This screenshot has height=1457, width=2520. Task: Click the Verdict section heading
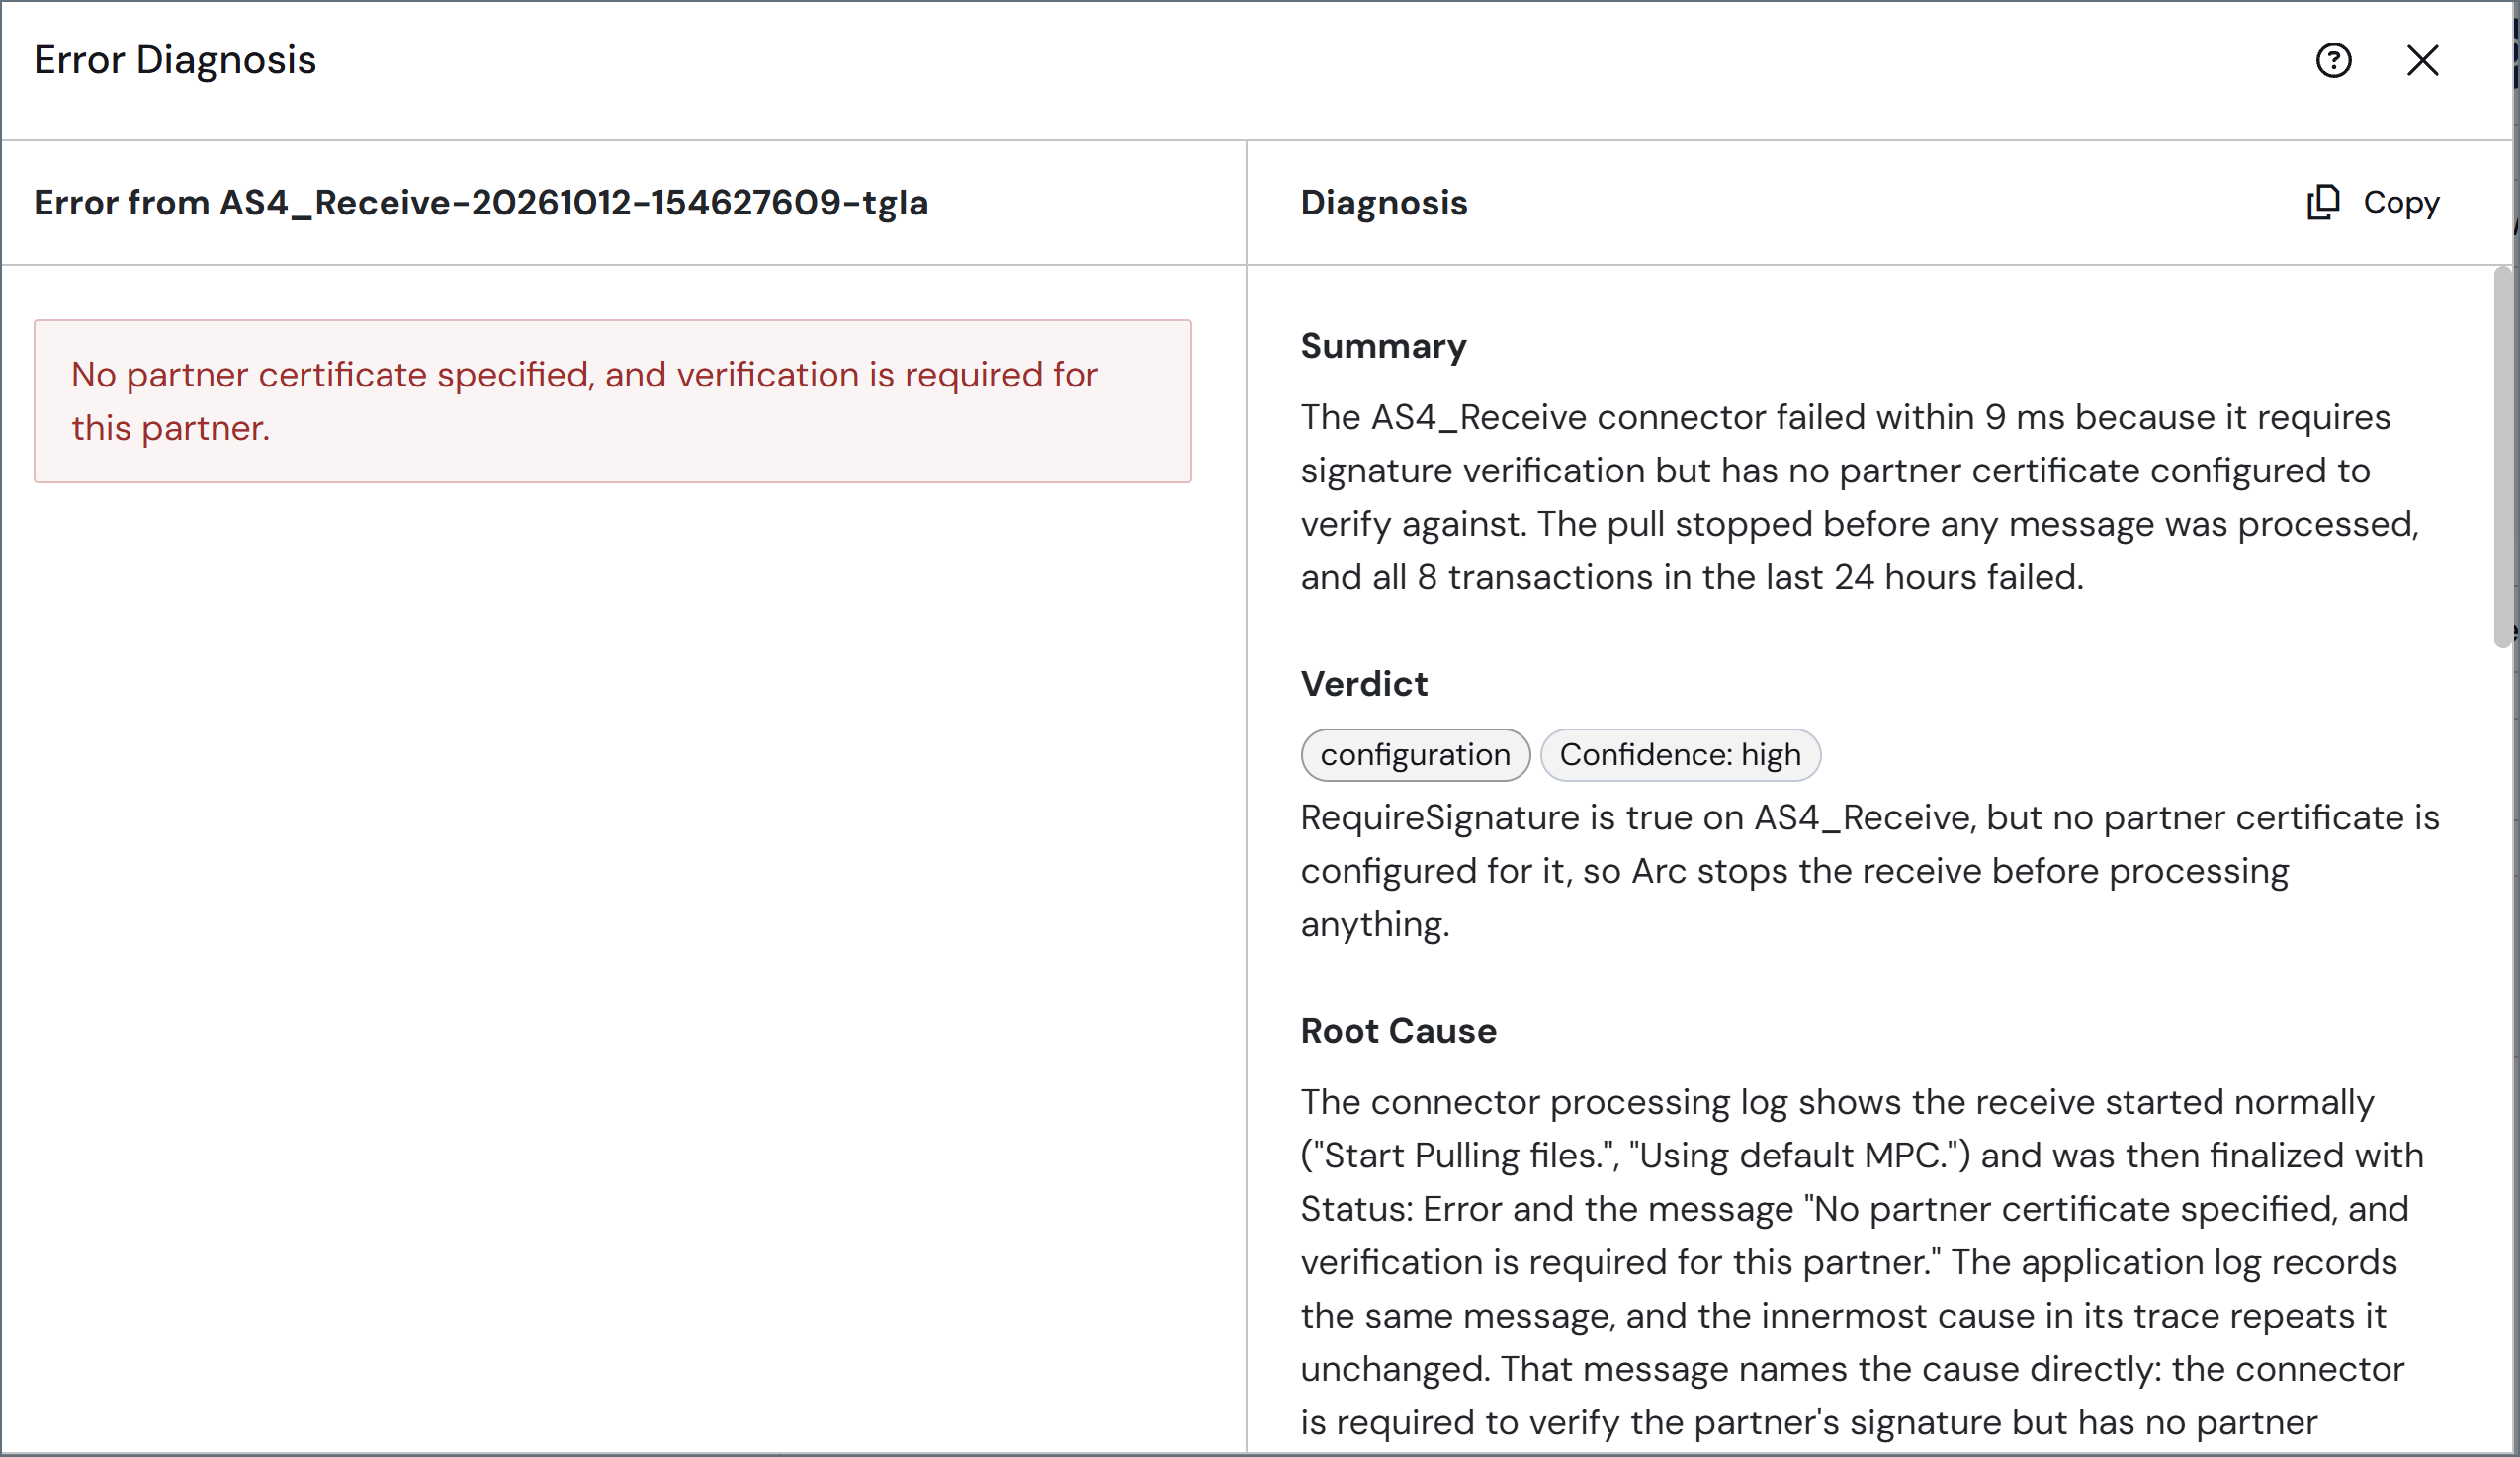1364,684
